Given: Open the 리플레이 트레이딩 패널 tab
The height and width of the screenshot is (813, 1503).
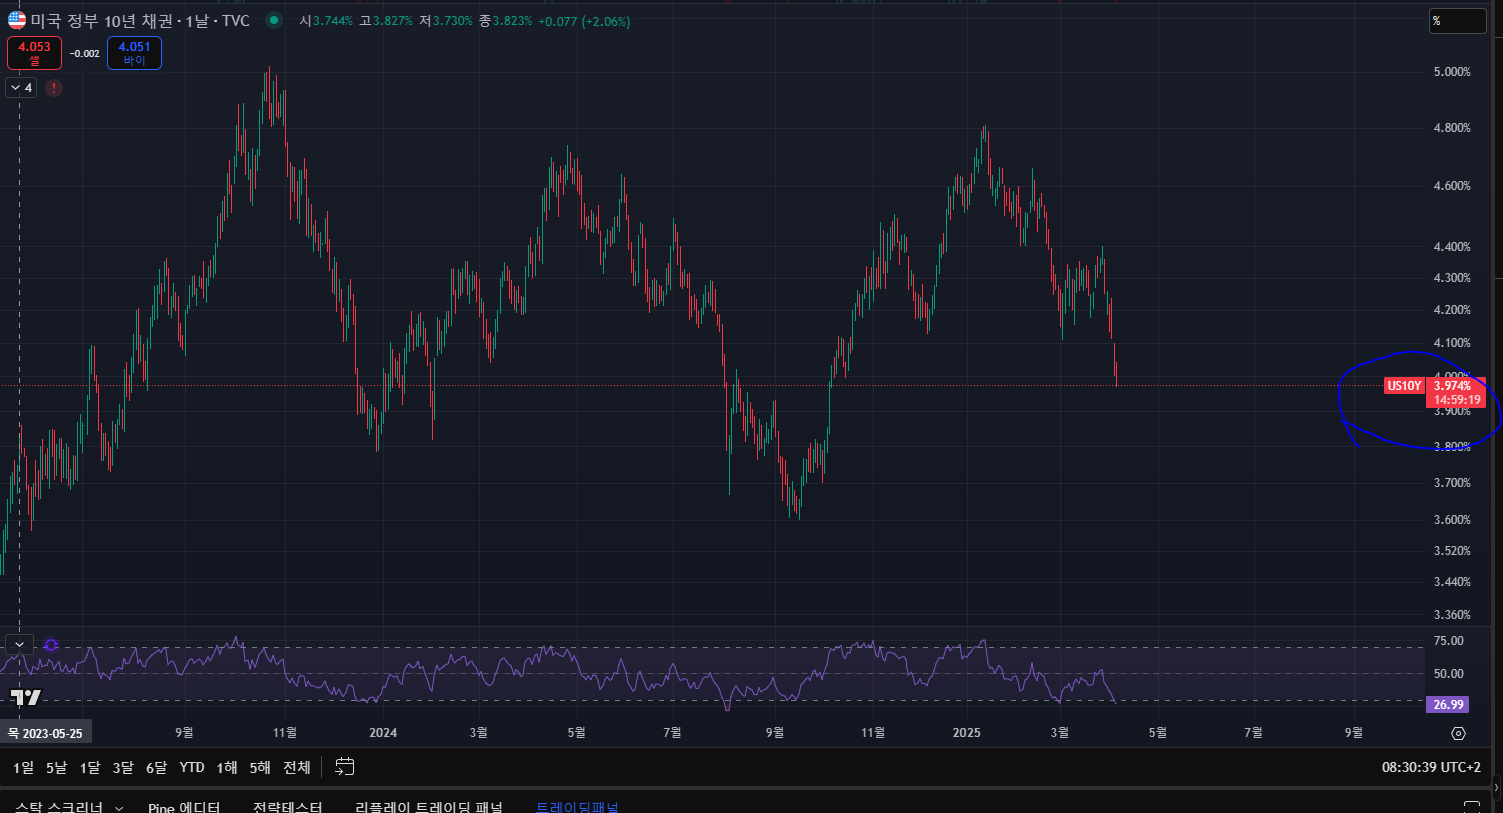Looking at the screenshot, I should 429,806.
